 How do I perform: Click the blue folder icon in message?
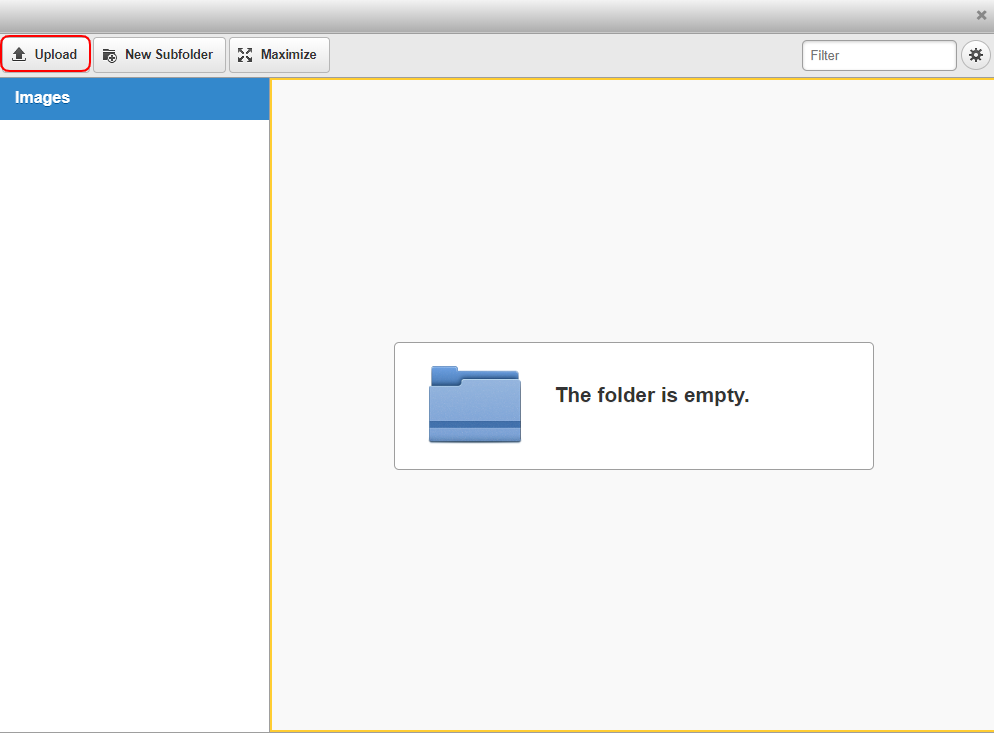pyautogui.click(x=475, y=405)
